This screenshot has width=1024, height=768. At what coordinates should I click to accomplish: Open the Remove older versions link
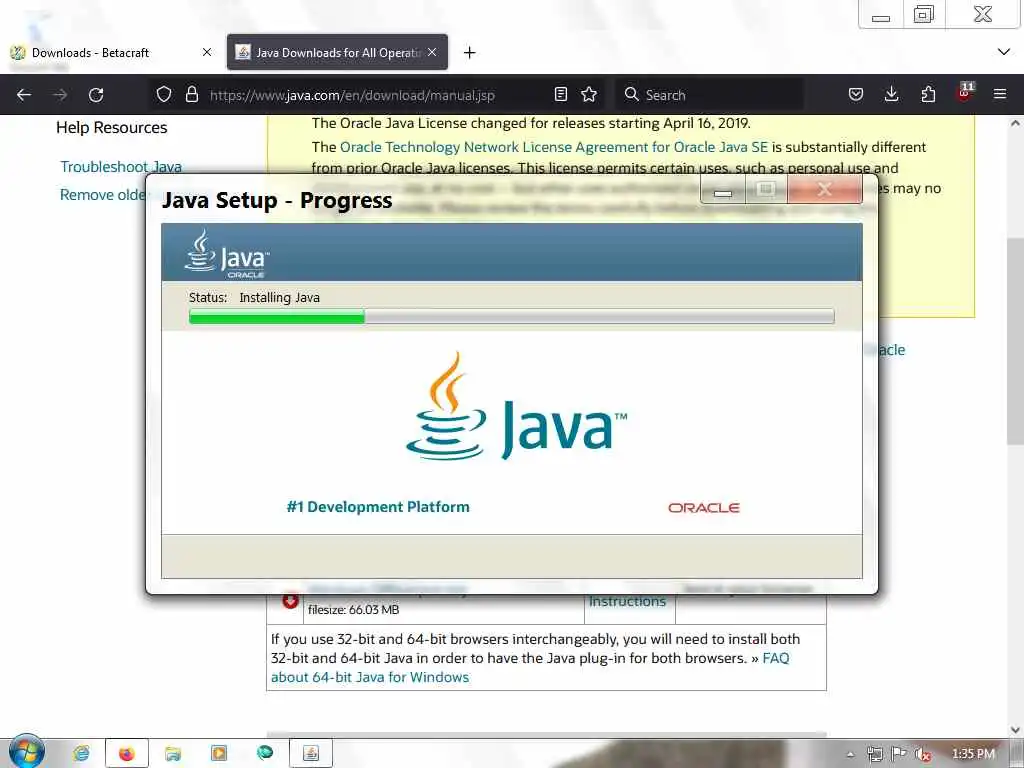click(103, 195)
